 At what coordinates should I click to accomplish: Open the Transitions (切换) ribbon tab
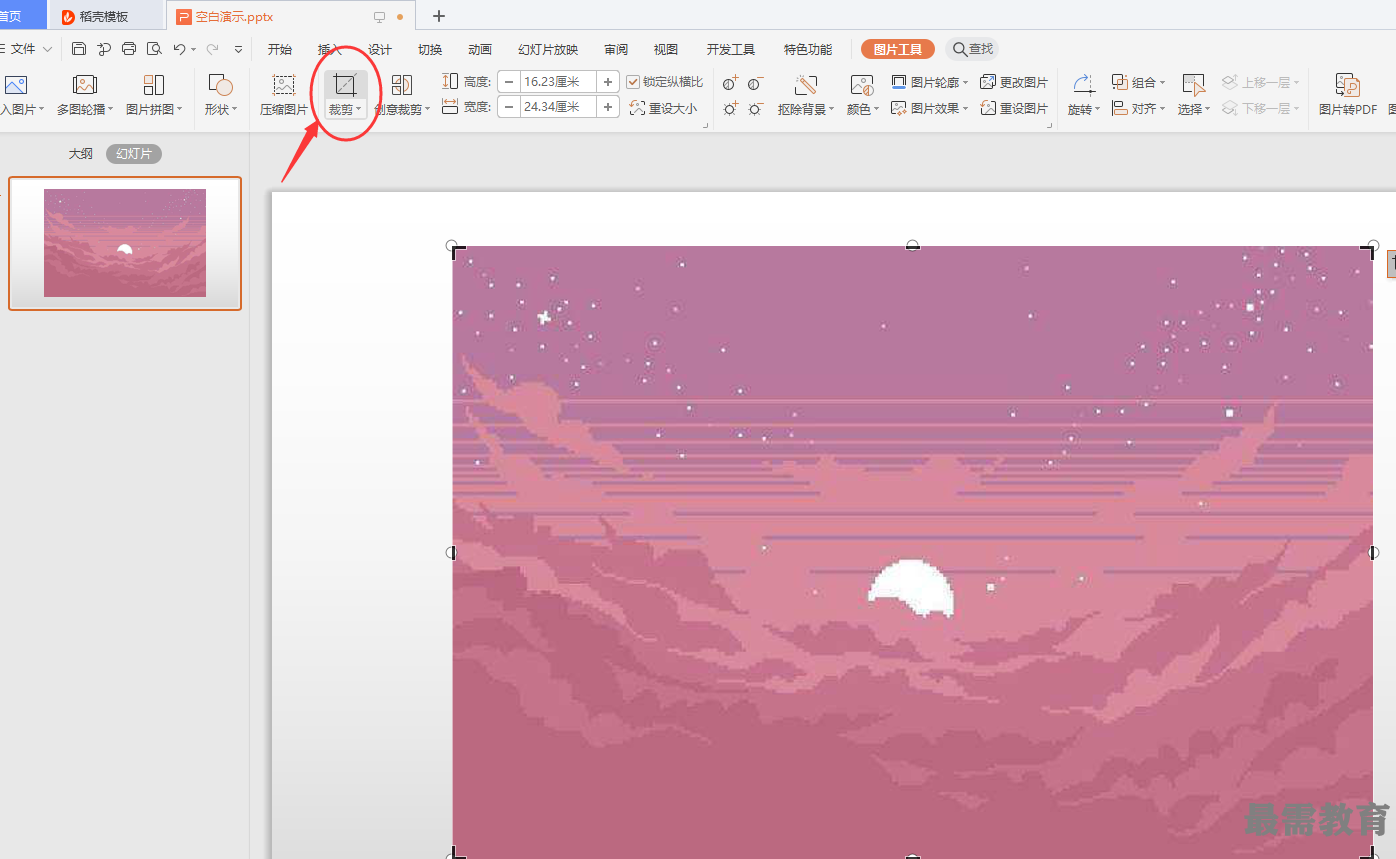tap(430, 49)
